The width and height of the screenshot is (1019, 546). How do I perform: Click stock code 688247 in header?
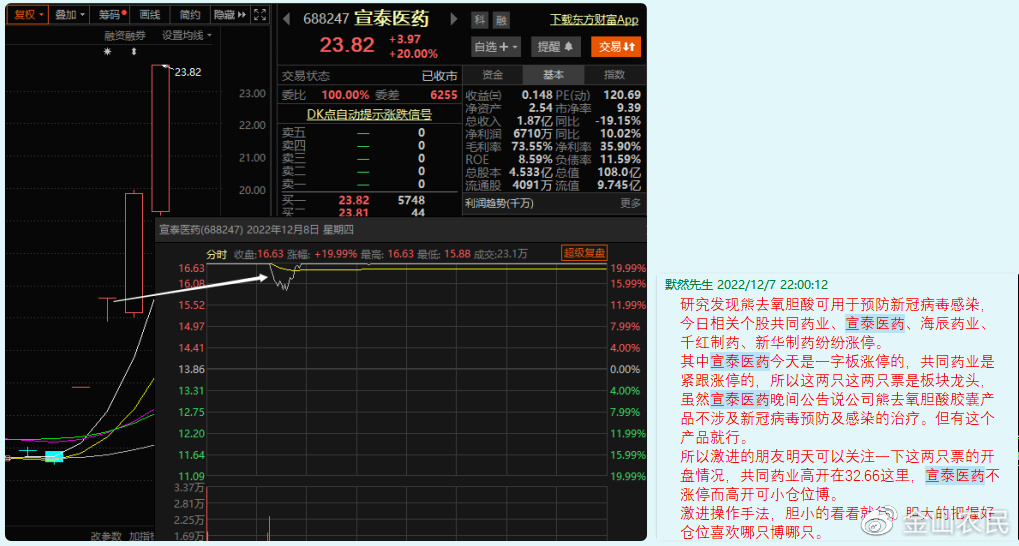(x=326, y=19)
